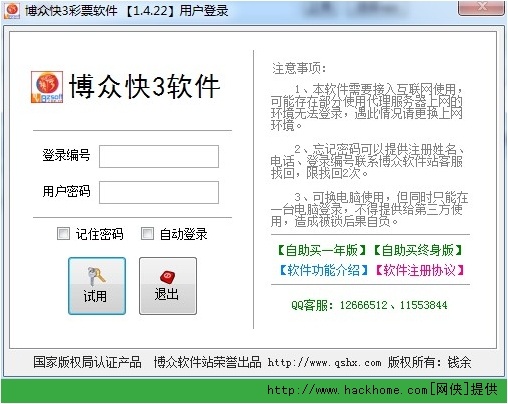
Task: Click the 试用 trial button
Action: pos(97,286)
